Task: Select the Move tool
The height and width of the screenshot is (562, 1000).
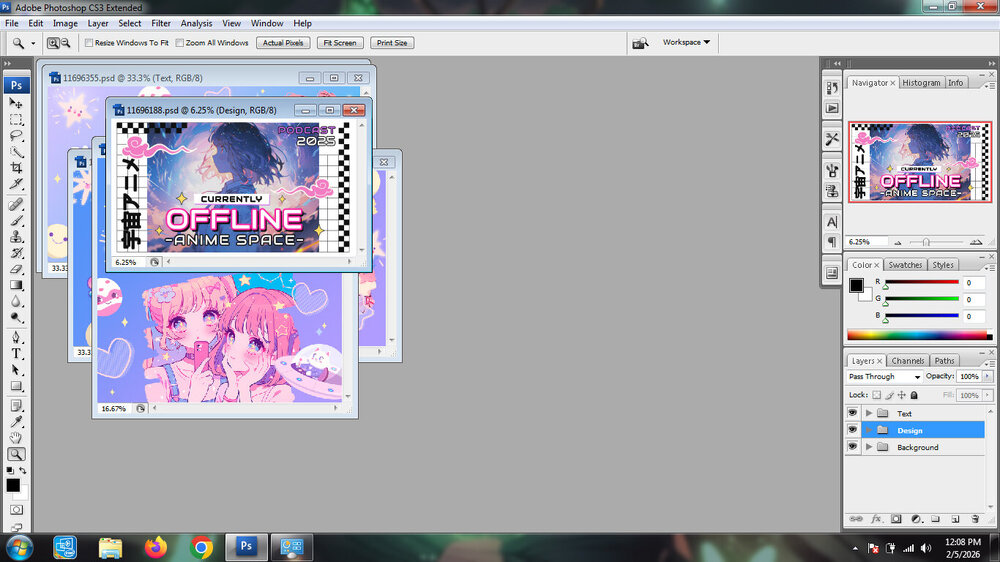Action: click(16, 103)
